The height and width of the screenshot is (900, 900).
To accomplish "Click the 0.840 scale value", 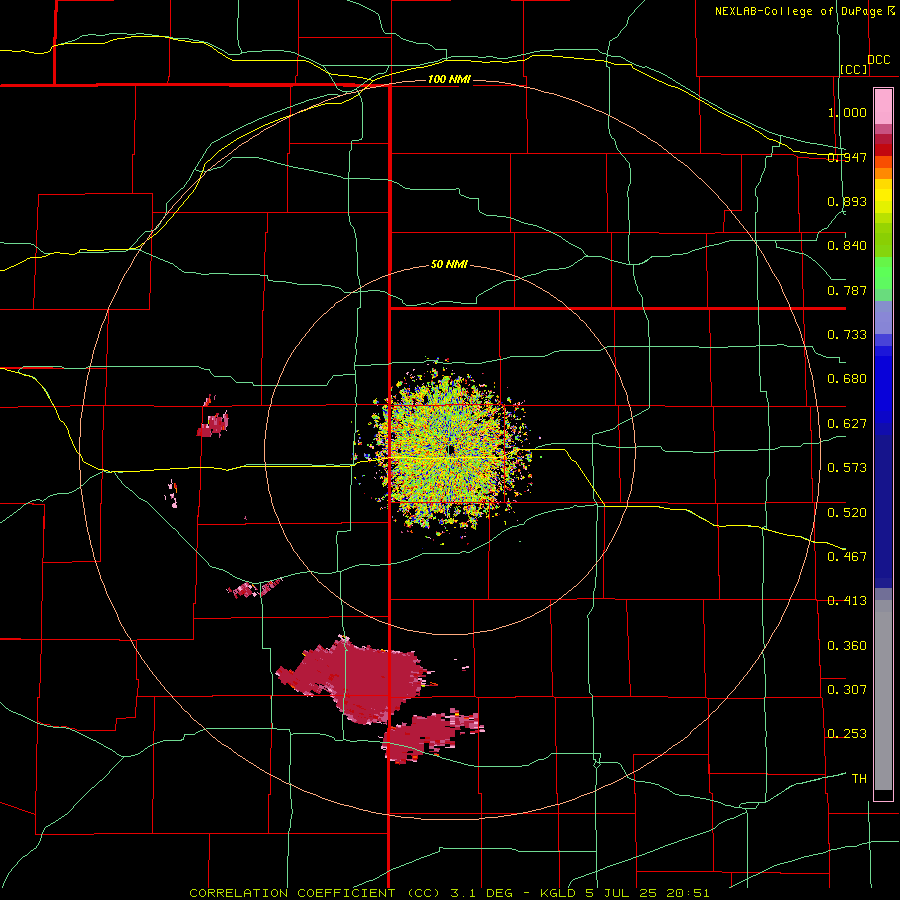I will point(847,246).
